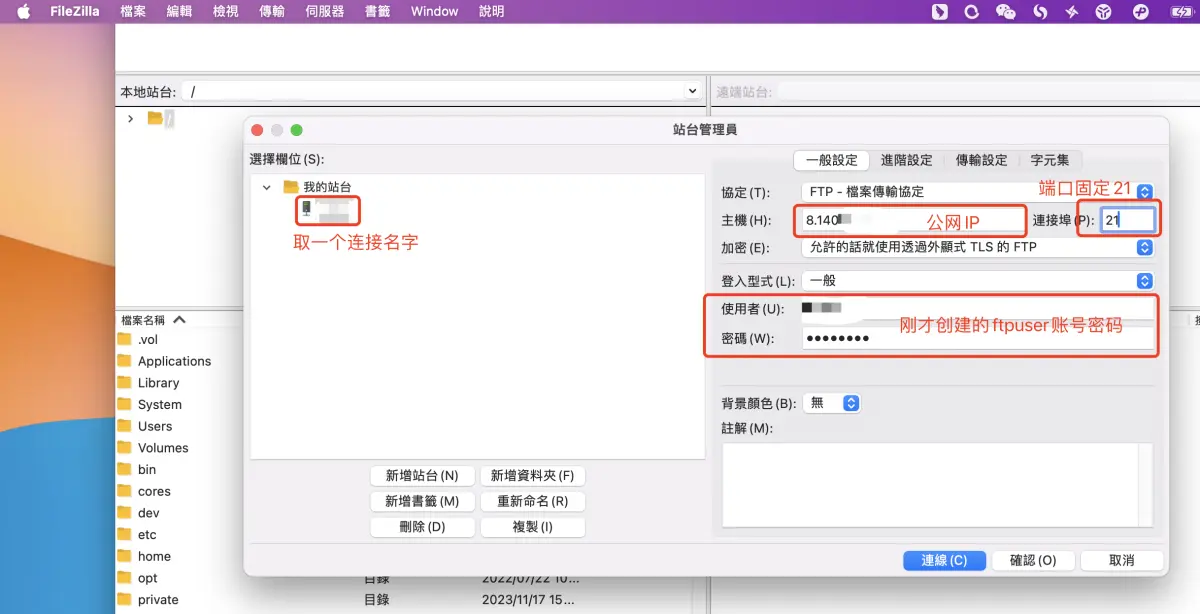The height and width of the screenshot is (614, 1200).
Task: Switch to the 字元集 tab
Action: coord(1050,160)
